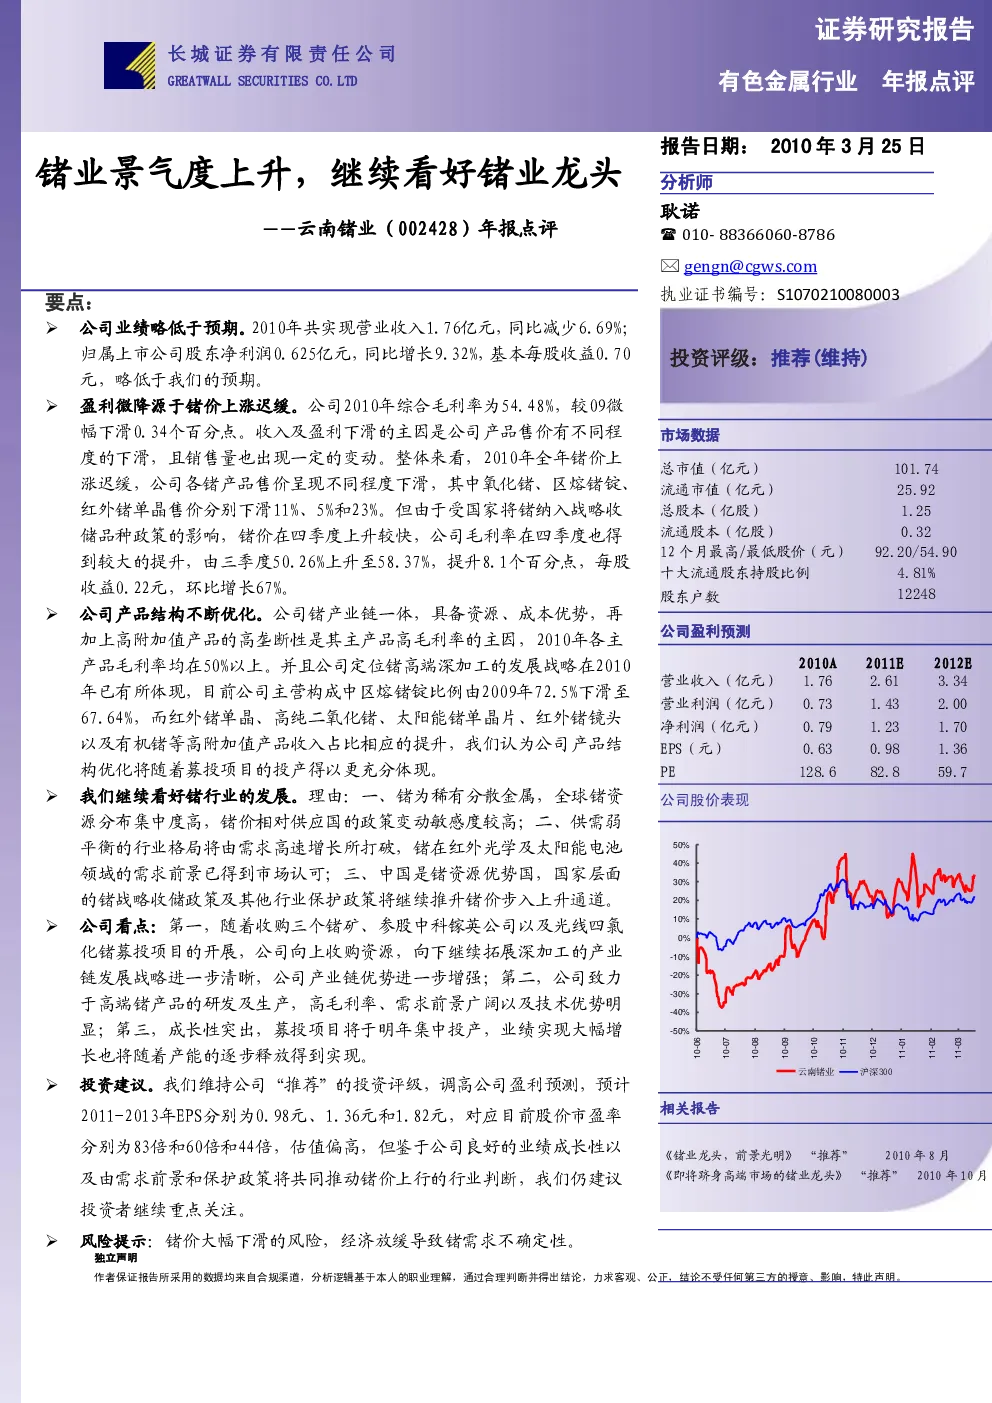The image size is (992, 1403).
Task: Click GREATWALL SECURITIES CO. LTD text
Action: pyautogui.click(x=262, y=81)
